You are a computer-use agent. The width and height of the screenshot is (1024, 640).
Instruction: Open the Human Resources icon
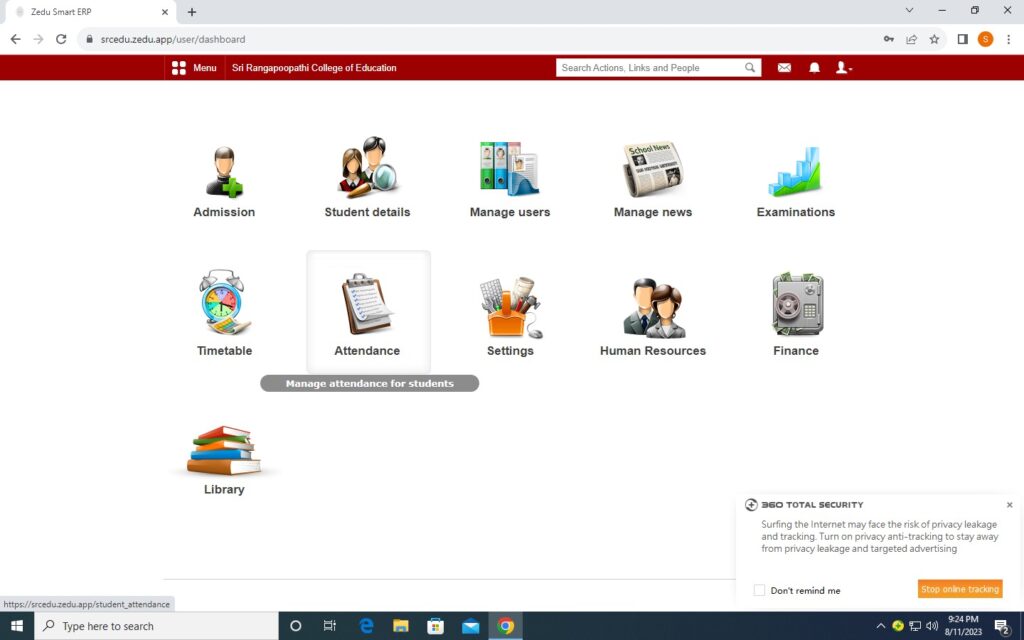tap(652, 307)
